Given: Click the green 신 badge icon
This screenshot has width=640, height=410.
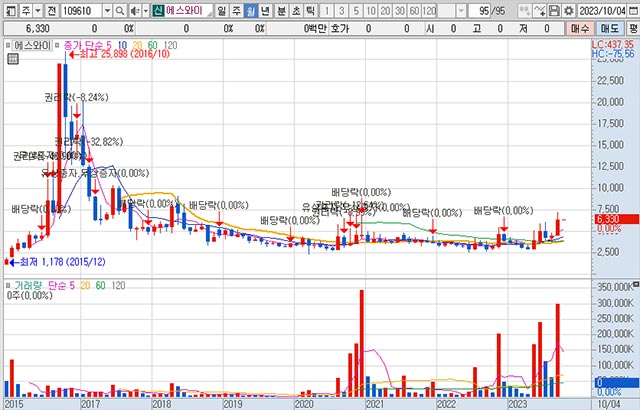Looking at the screenshot, I should pos(158,11).
